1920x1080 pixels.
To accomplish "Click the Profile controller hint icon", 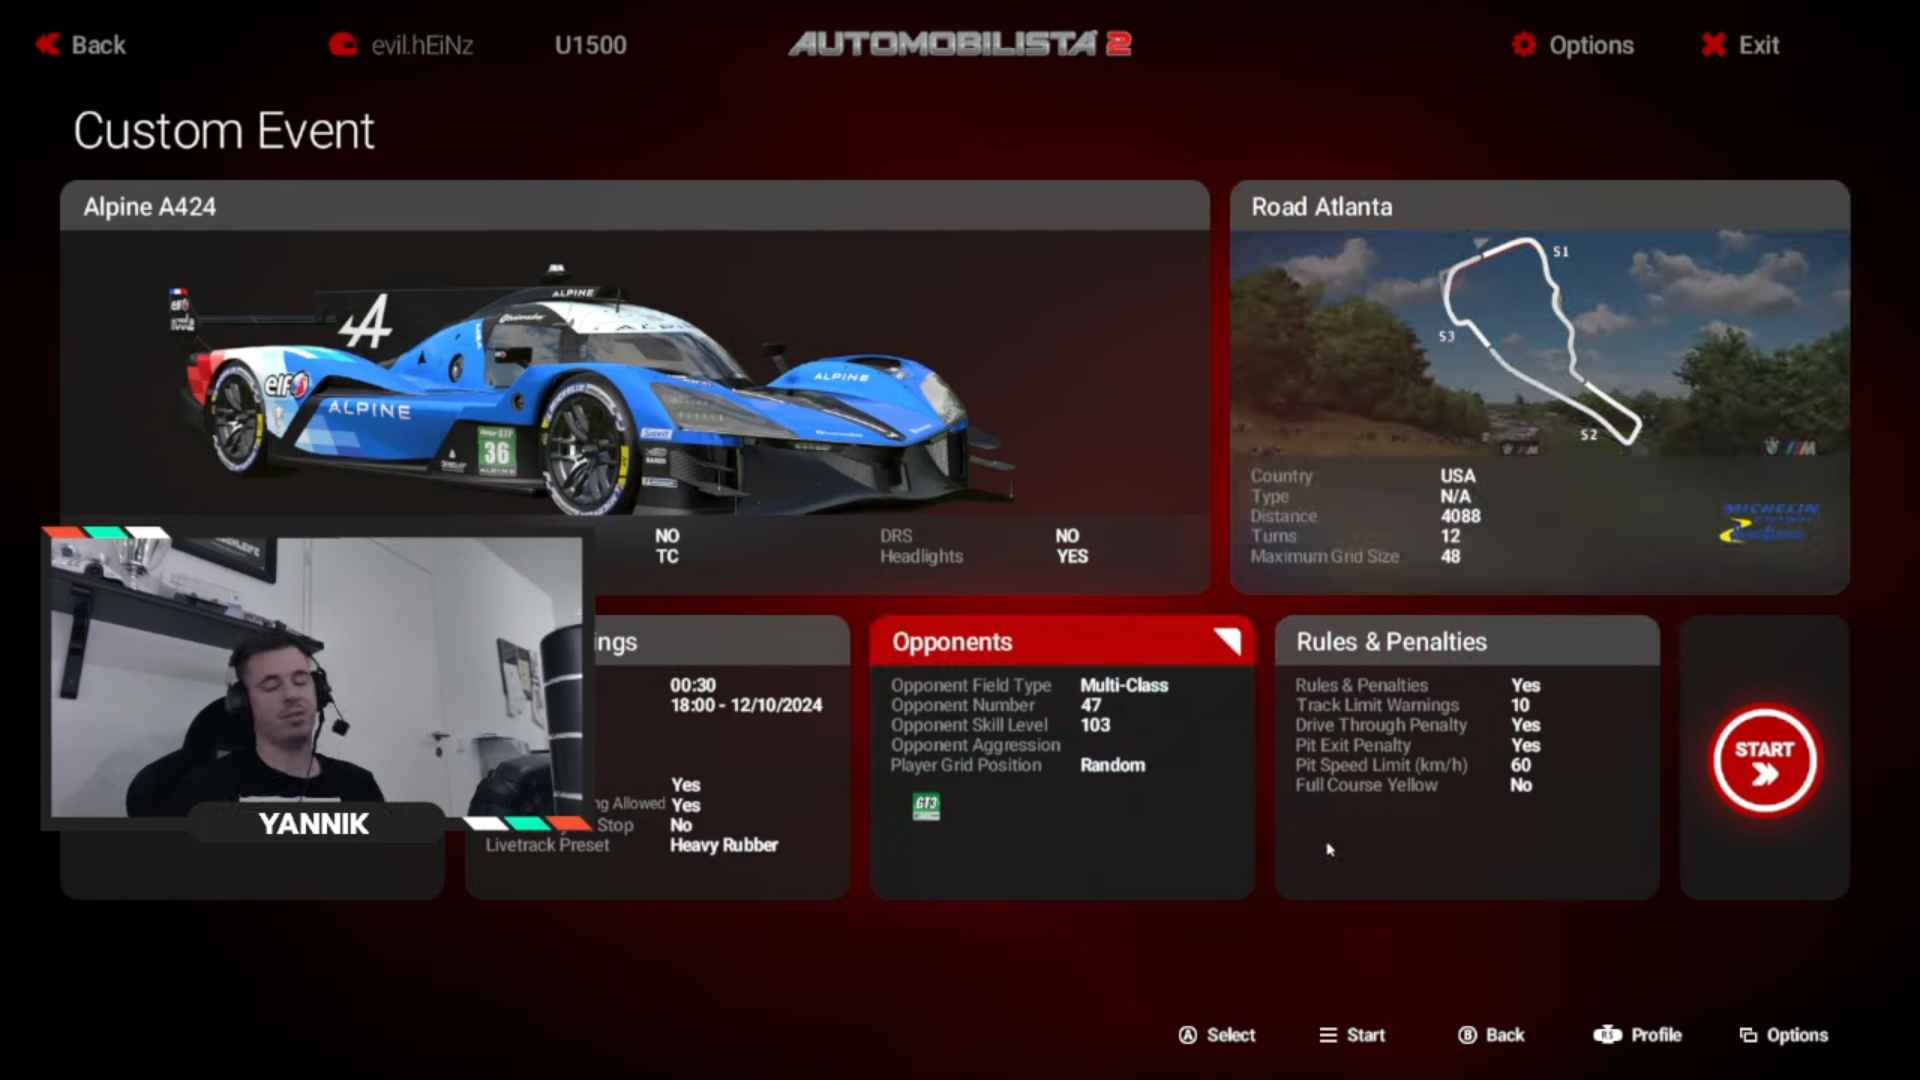I will click(x=1607, y=1035).
